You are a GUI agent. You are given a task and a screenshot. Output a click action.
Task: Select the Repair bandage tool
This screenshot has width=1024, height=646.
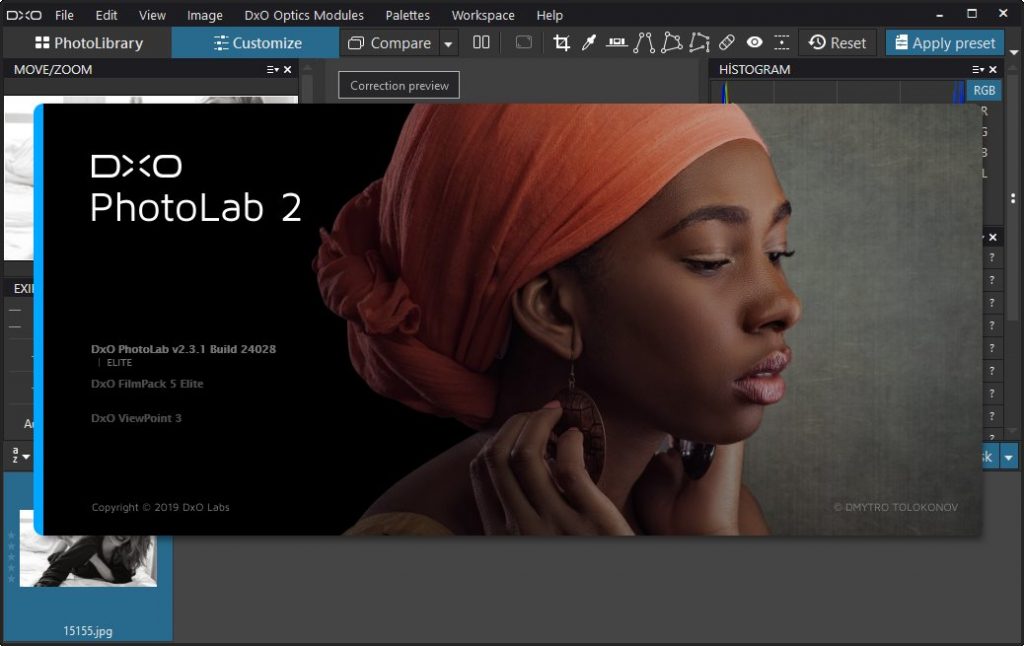point(726,43)
